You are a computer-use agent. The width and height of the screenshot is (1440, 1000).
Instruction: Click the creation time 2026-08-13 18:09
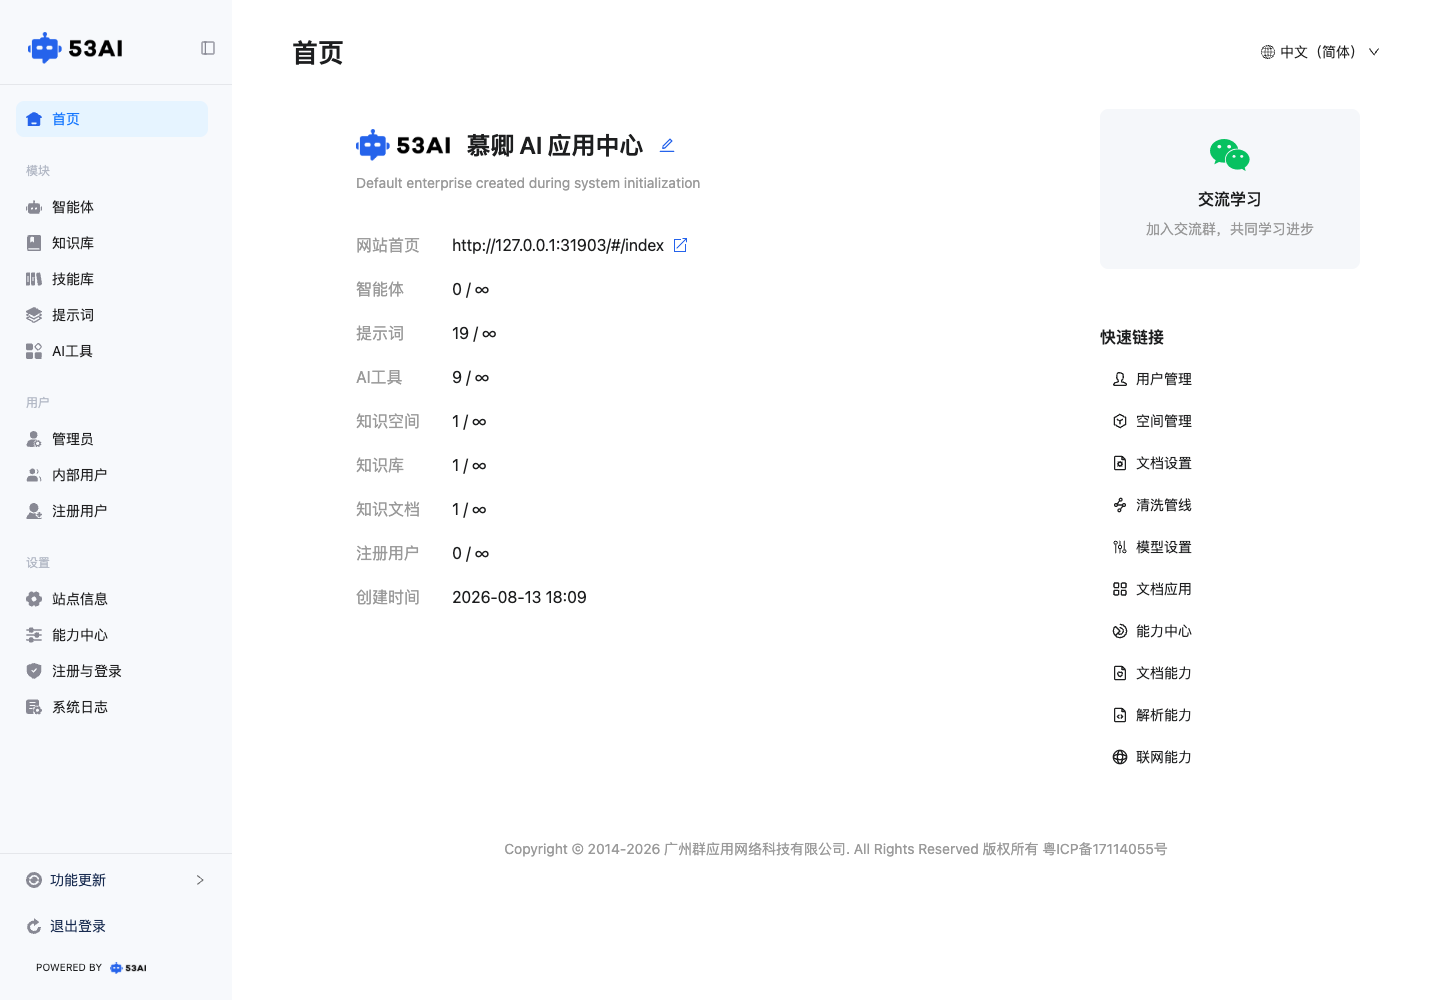519,597
